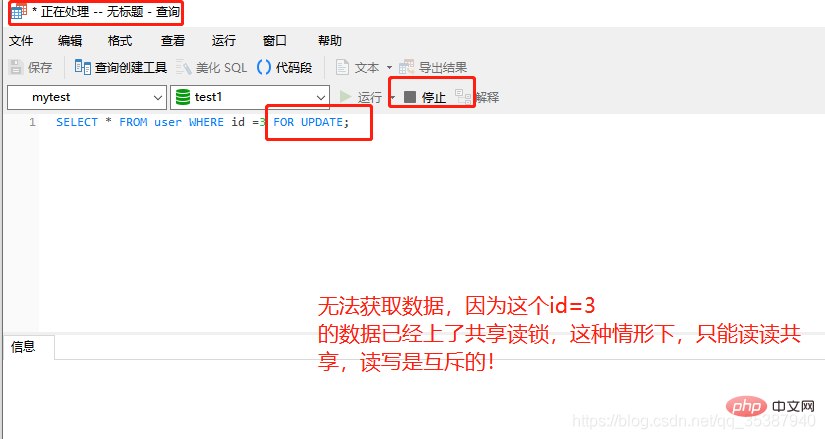Click Beautify SQL (美化 SQL) icon

(184, 67)
